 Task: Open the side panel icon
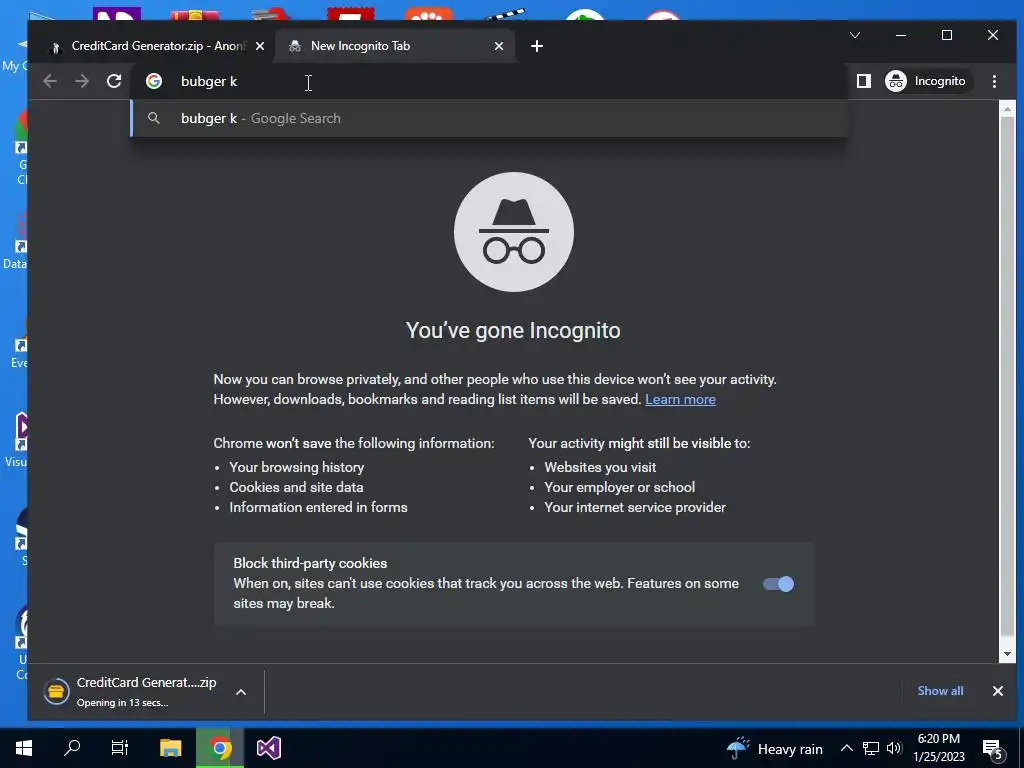tap(863, 81)
